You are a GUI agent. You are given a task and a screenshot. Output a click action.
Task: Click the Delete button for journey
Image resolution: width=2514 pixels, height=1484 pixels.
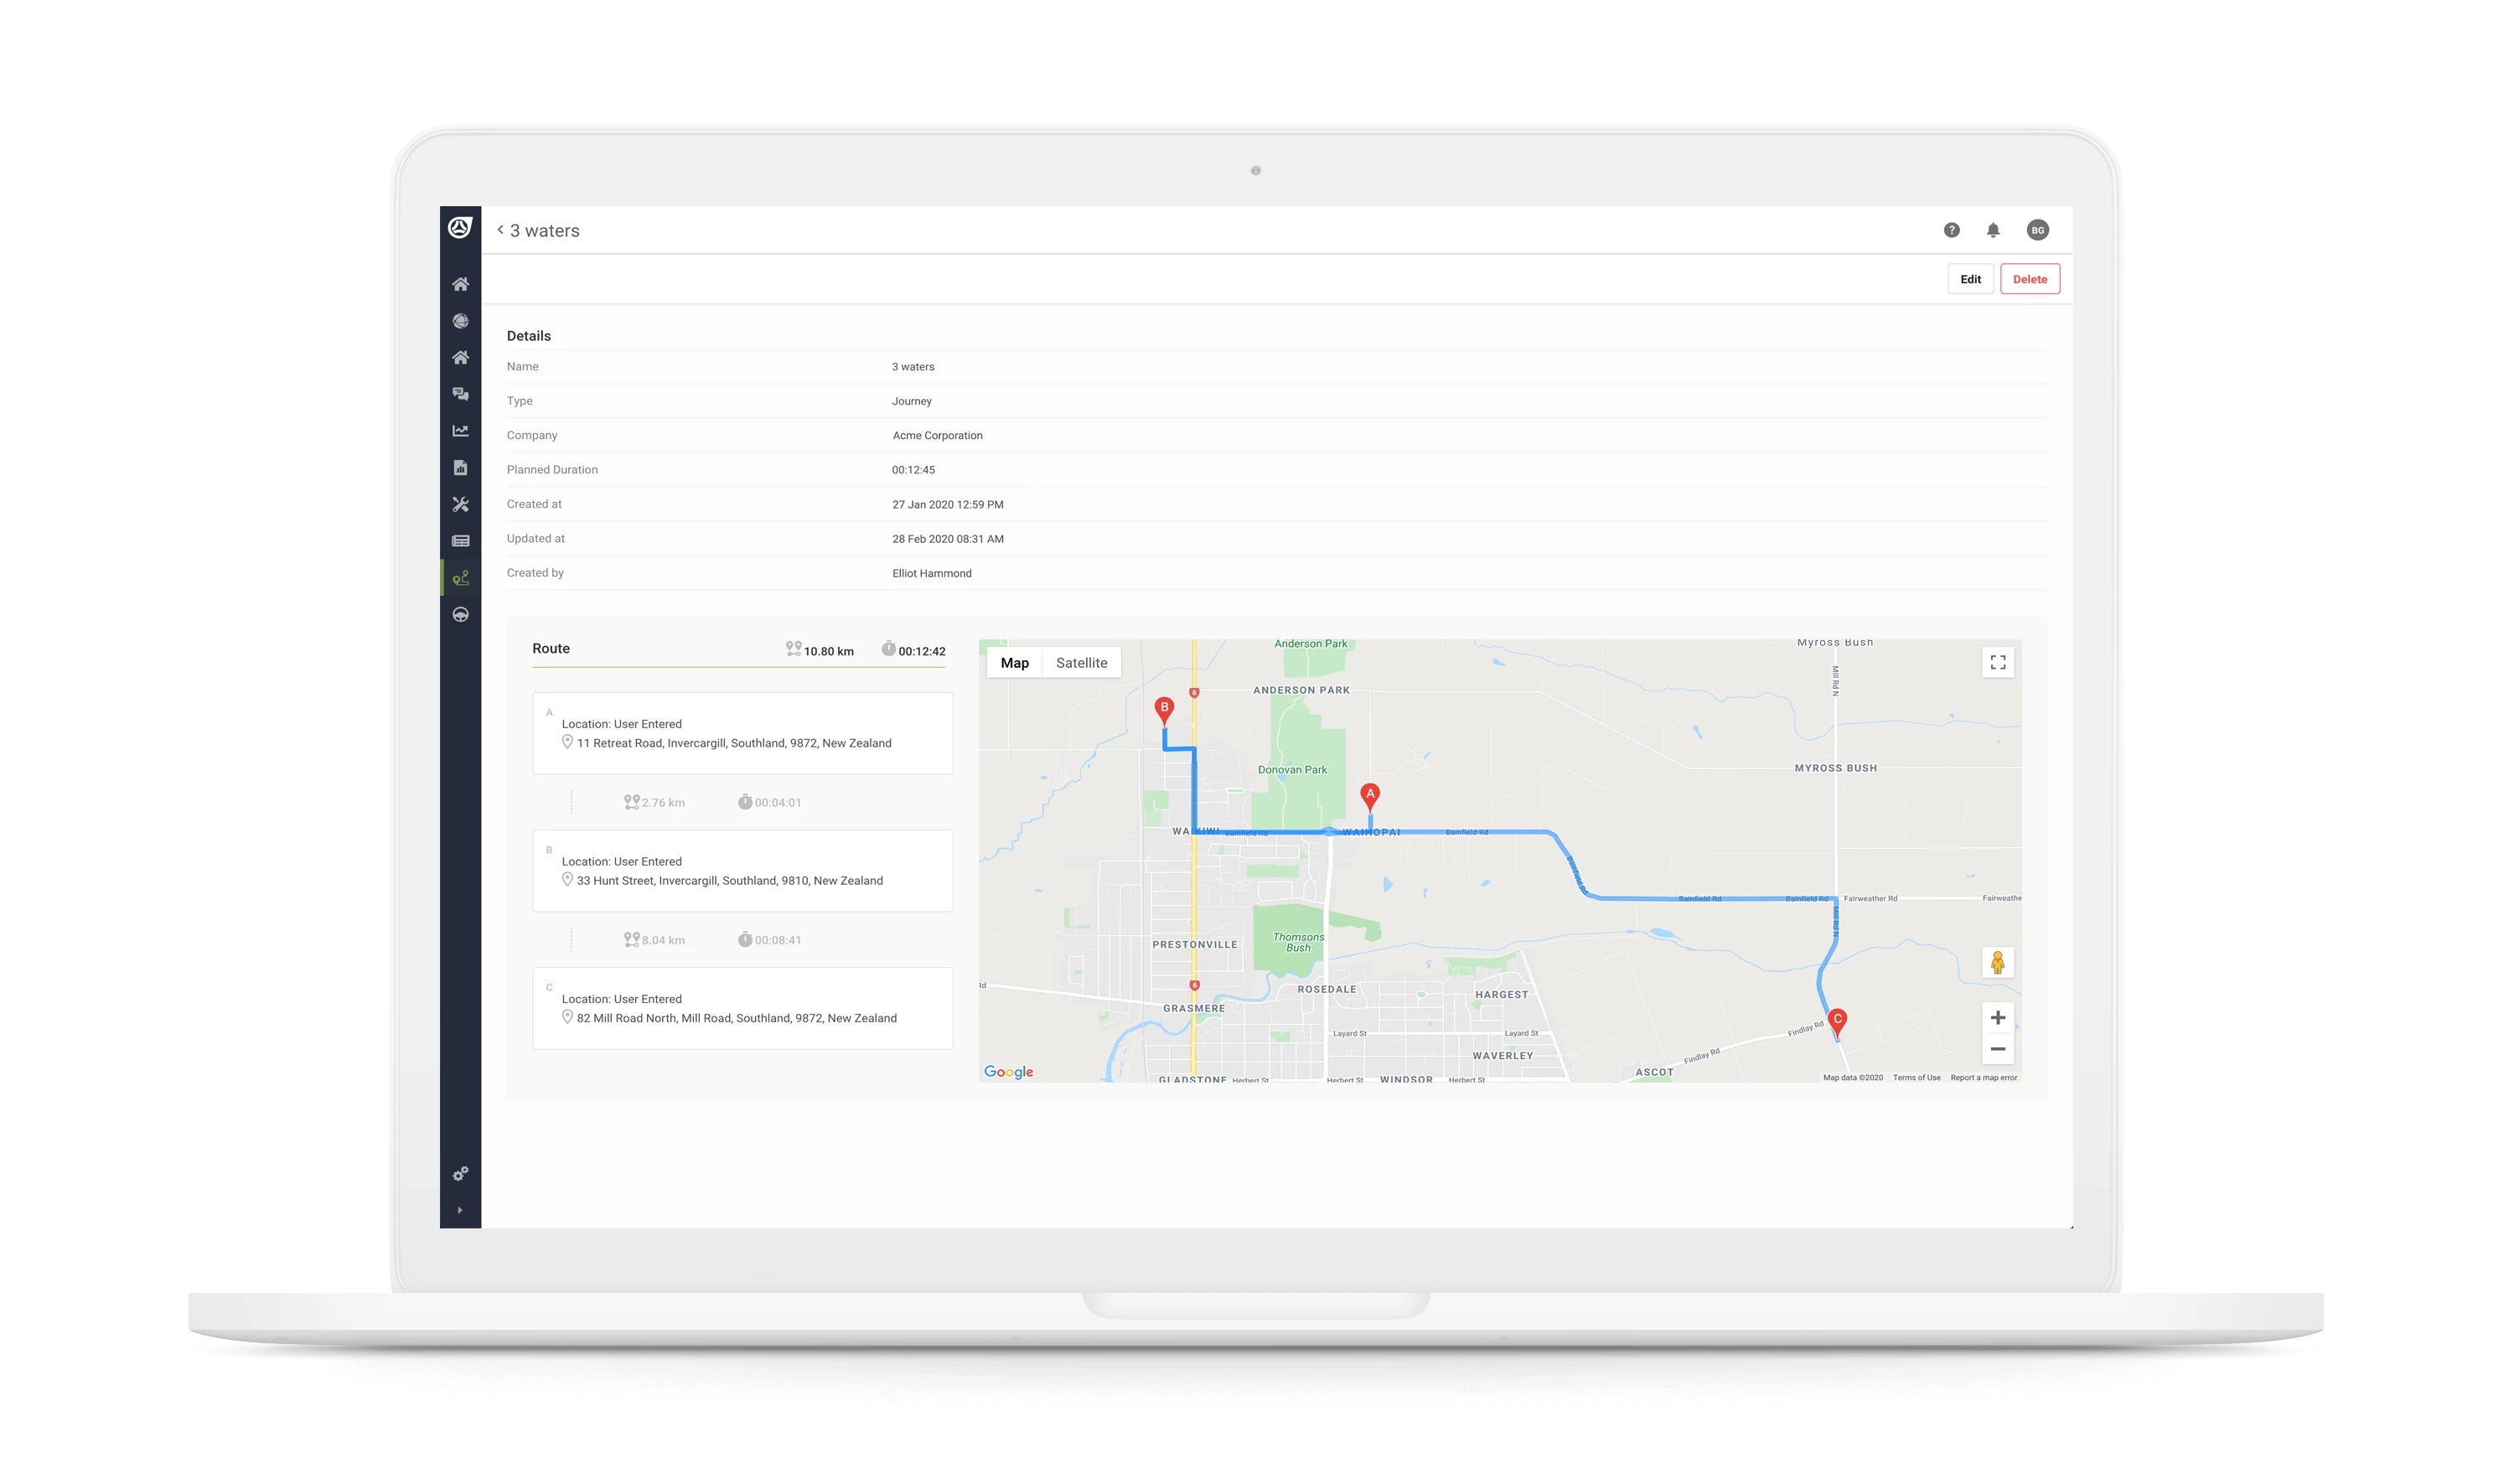[x=2028, y=277]
